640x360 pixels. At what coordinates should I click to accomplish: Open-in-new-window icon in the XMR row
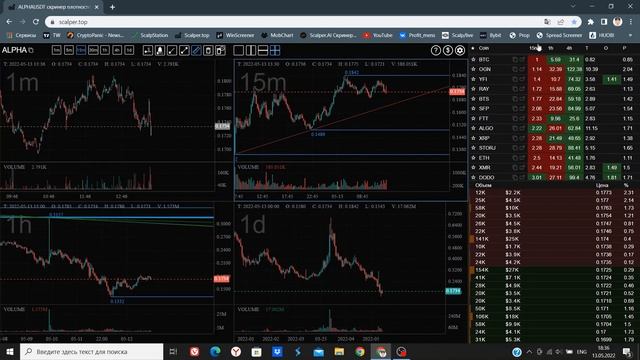(522, 168)
